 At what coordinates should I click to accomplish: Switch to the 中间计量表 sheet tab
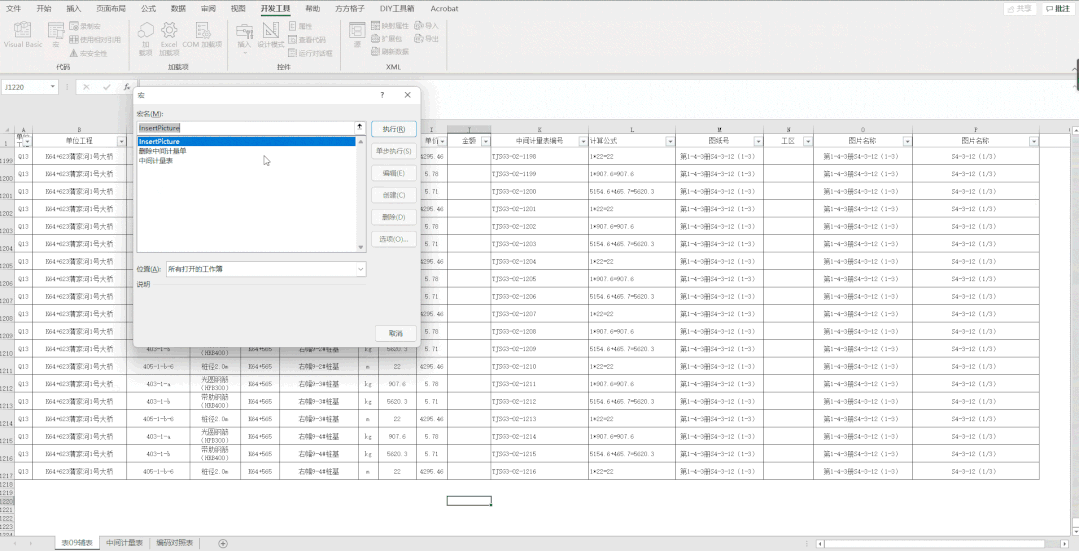[125, 543]
